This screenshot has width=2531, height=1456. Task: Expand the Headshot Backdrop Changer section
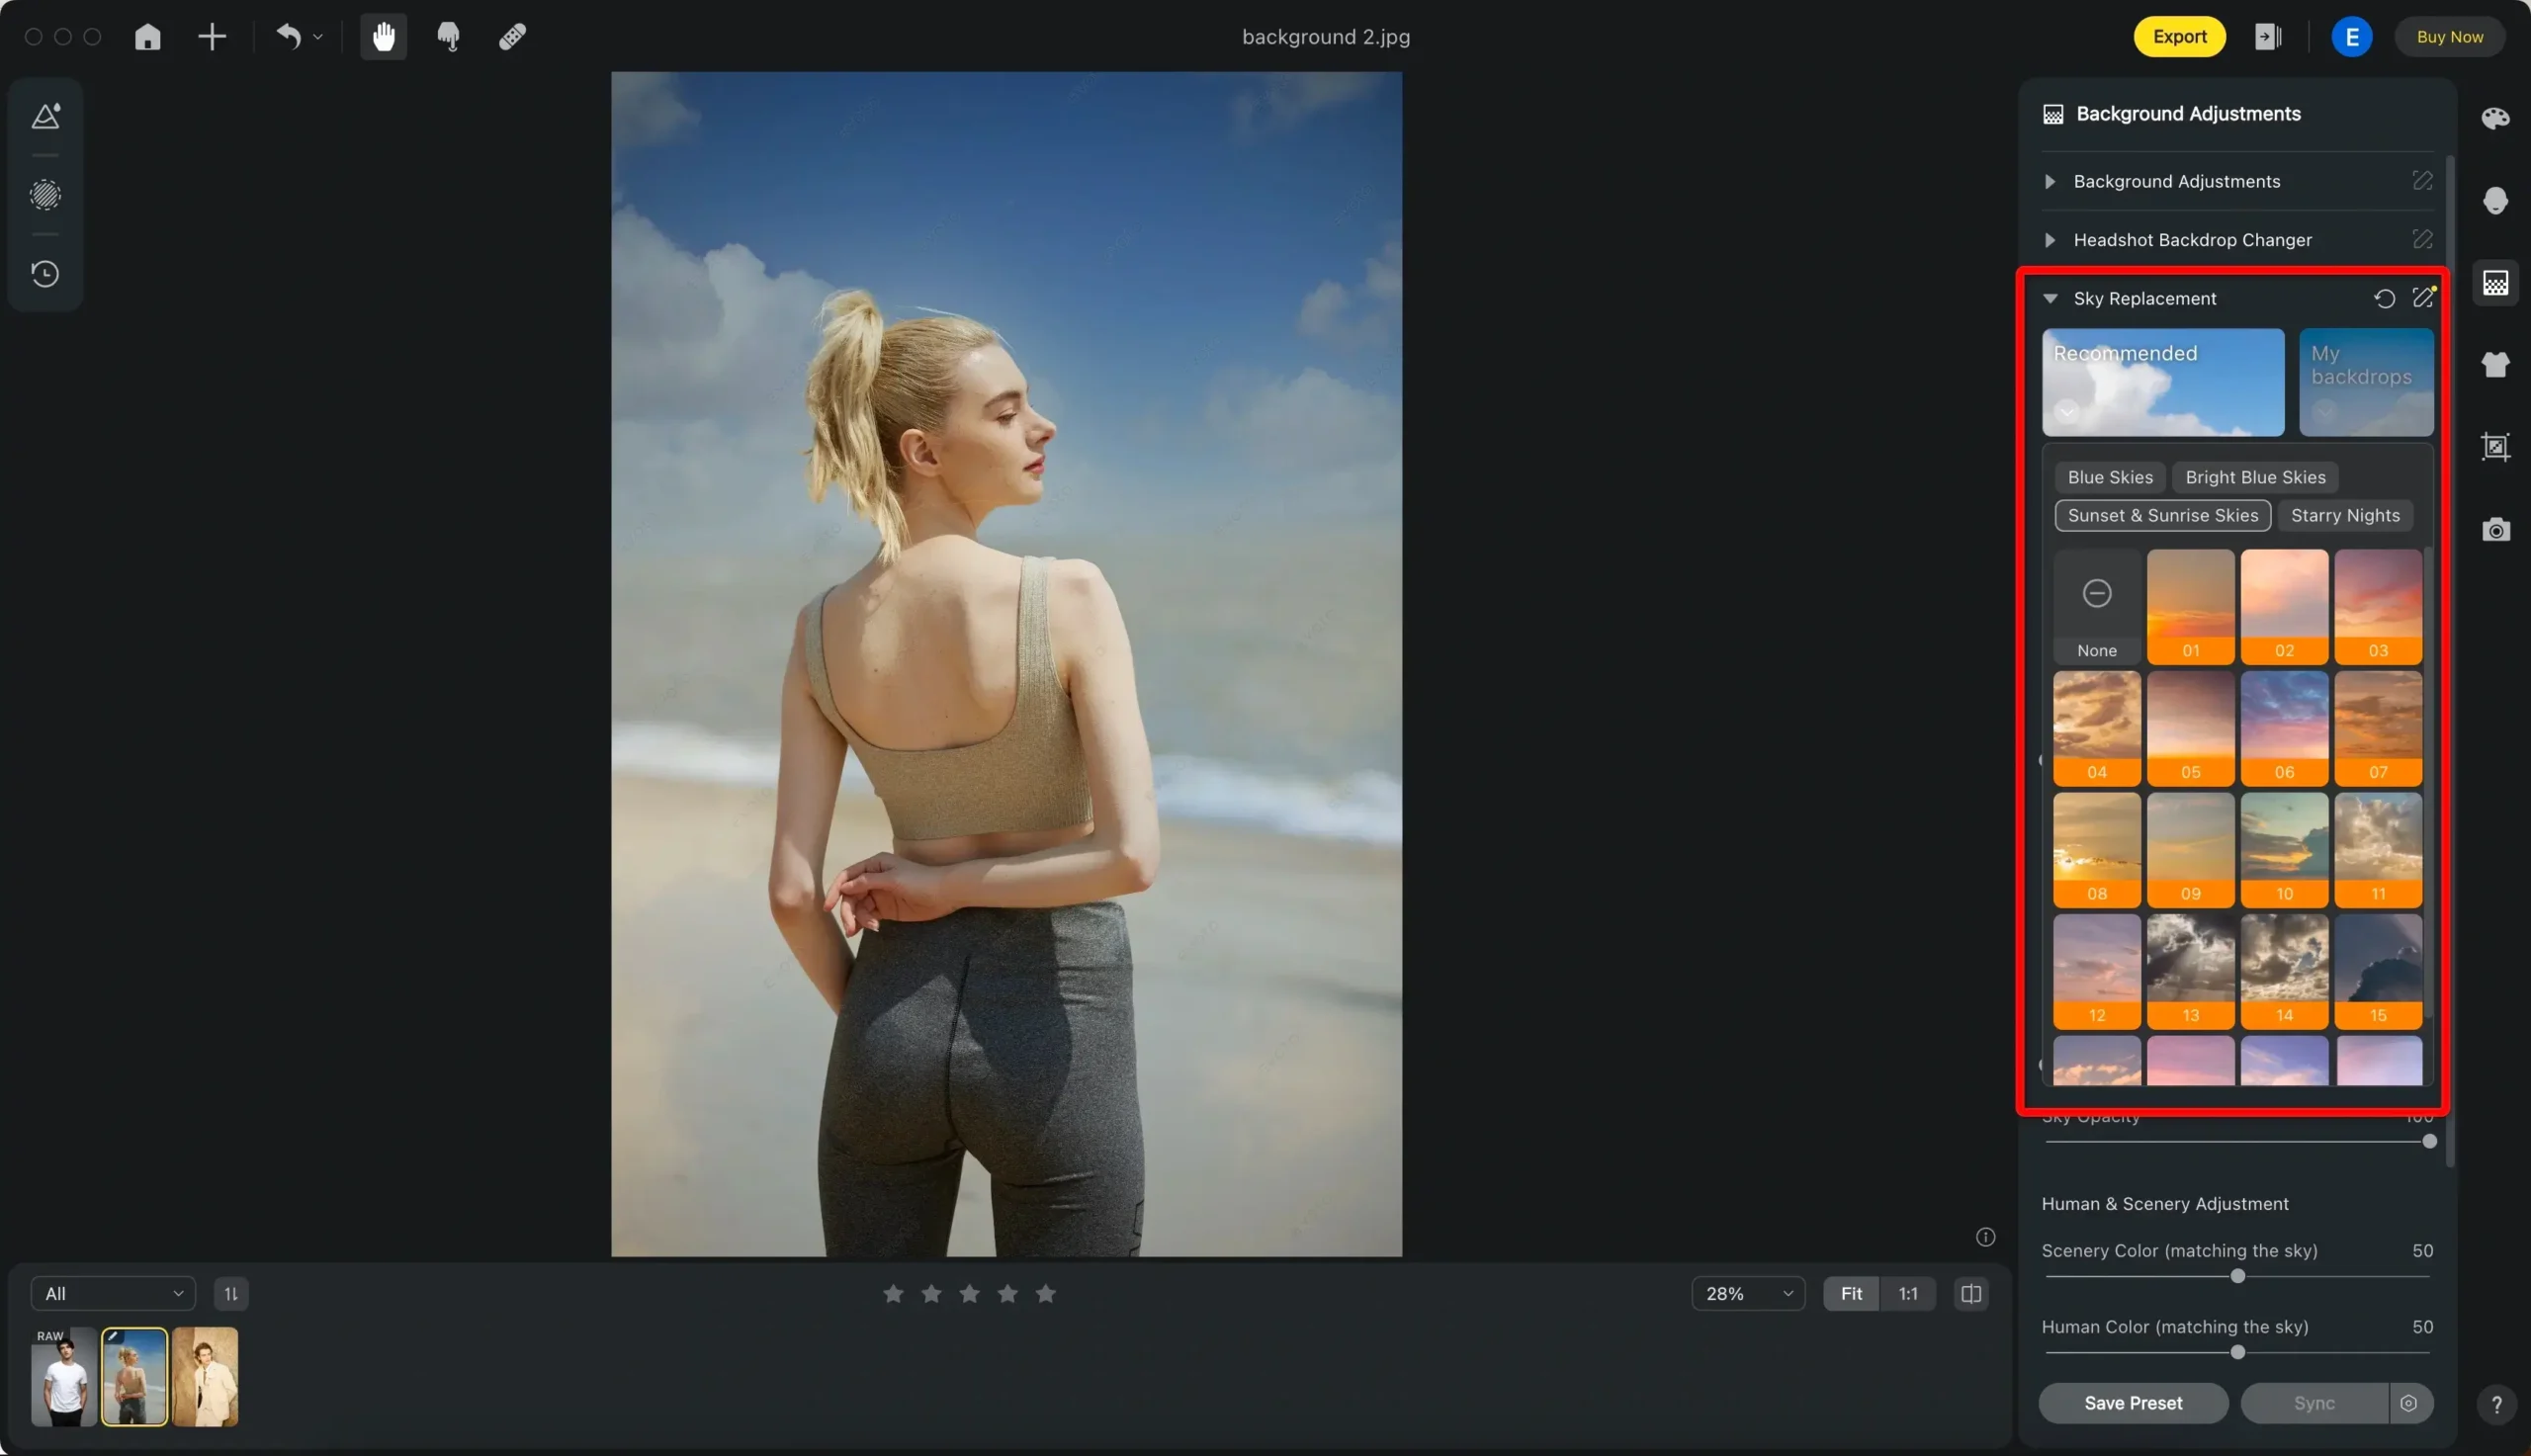click(x=2050, y=240)
